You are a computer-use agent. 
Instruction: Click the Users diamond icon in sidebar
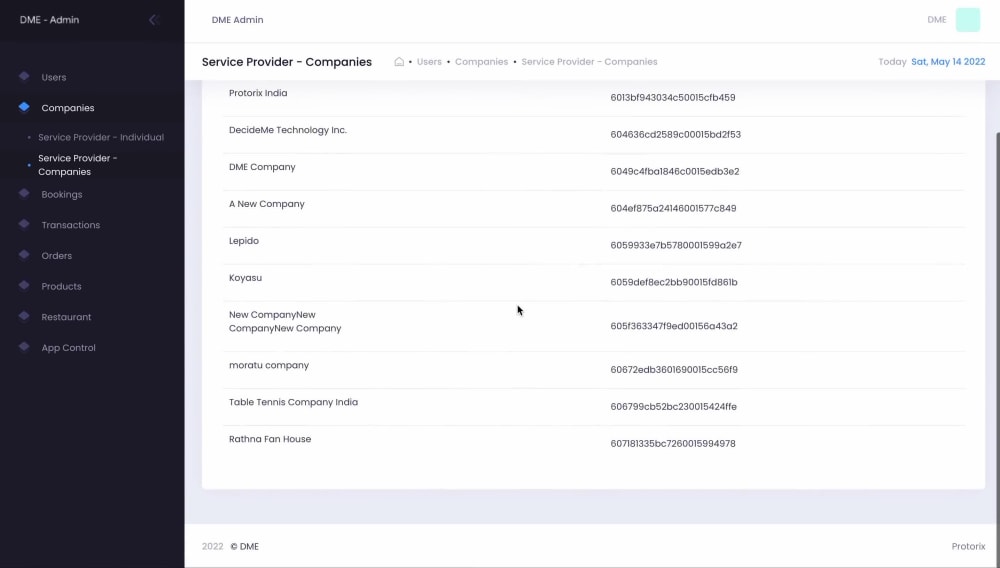pyautogui.click(x=24, y=76)
